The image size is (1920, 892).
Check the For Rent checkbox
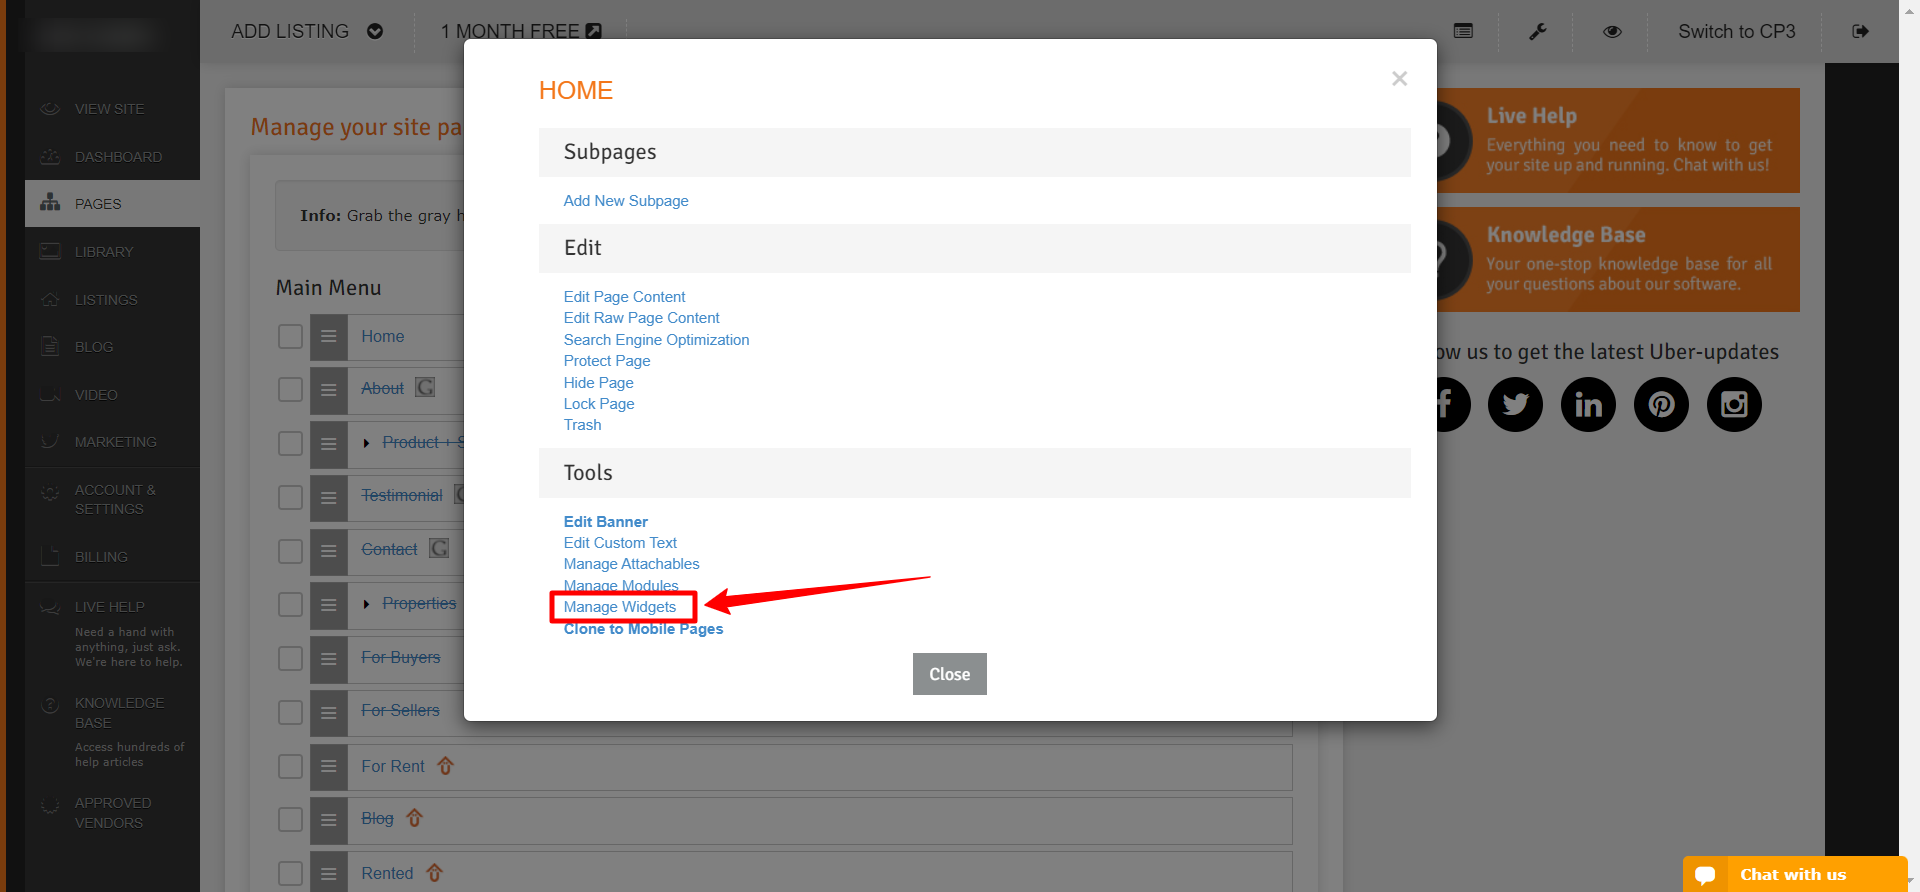pos(290,766)
